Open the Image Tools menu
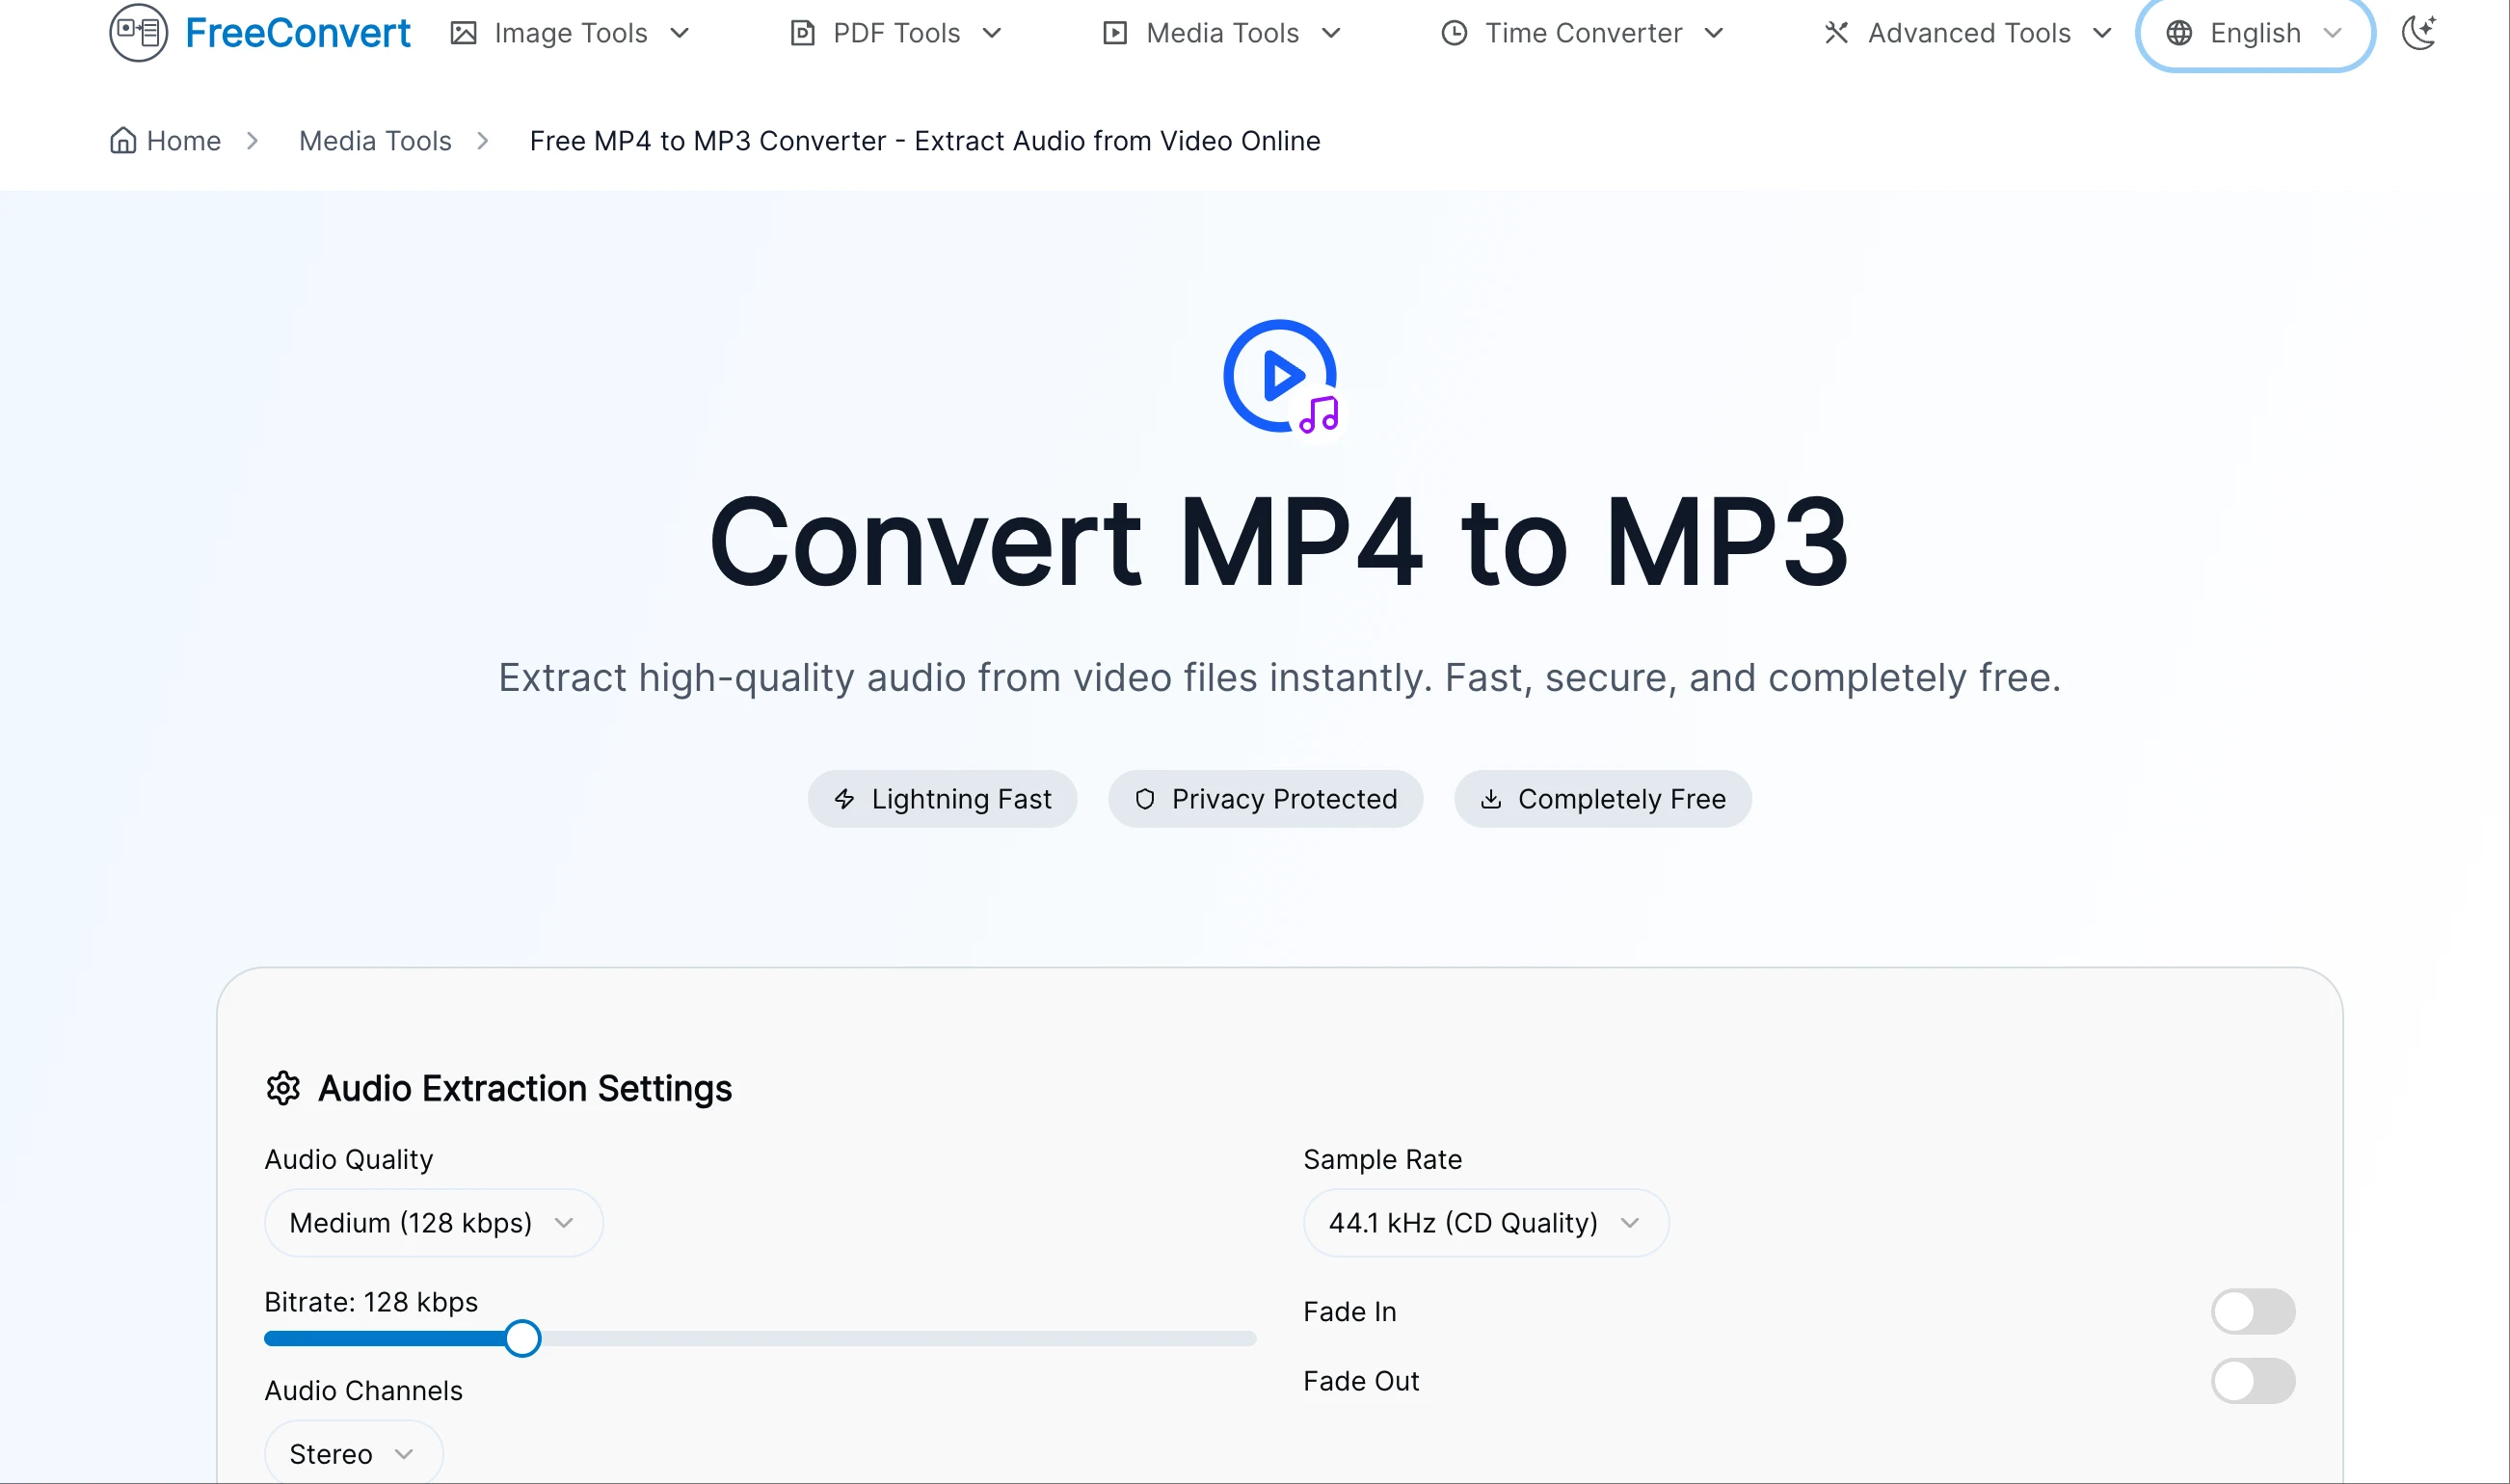The width and height of the screenshot is (2510, 1484). (570, 33)
